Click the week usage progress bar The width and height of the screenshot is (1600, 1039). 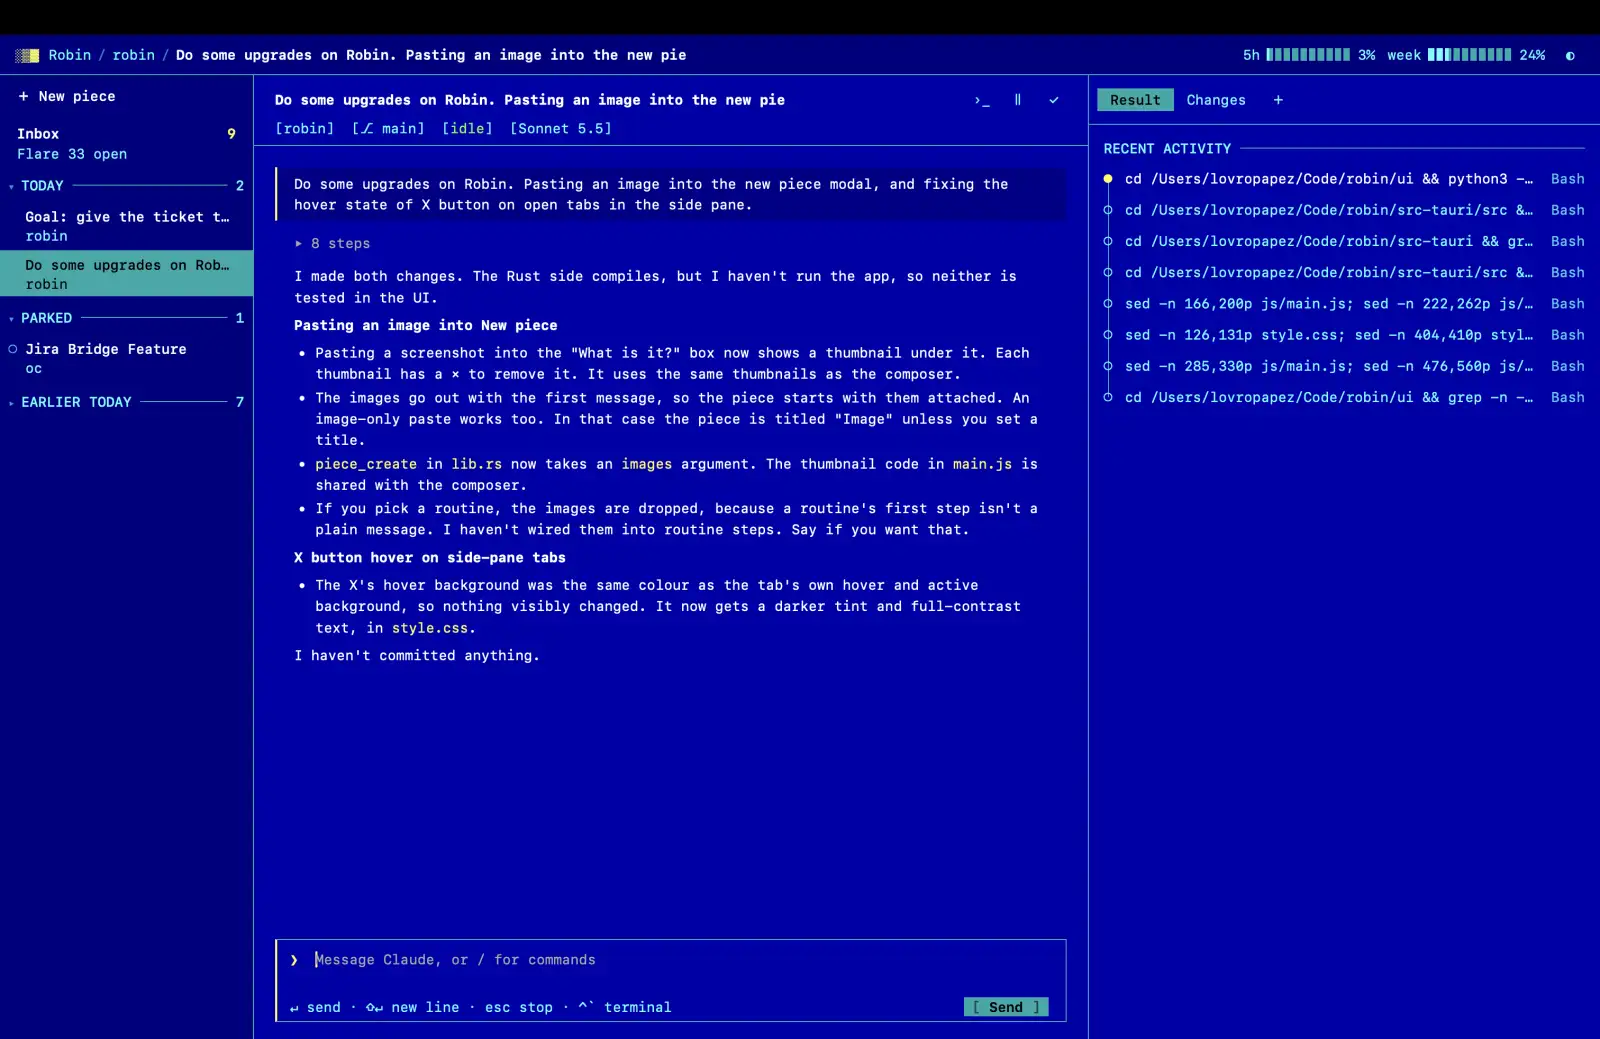[1469, 55]
